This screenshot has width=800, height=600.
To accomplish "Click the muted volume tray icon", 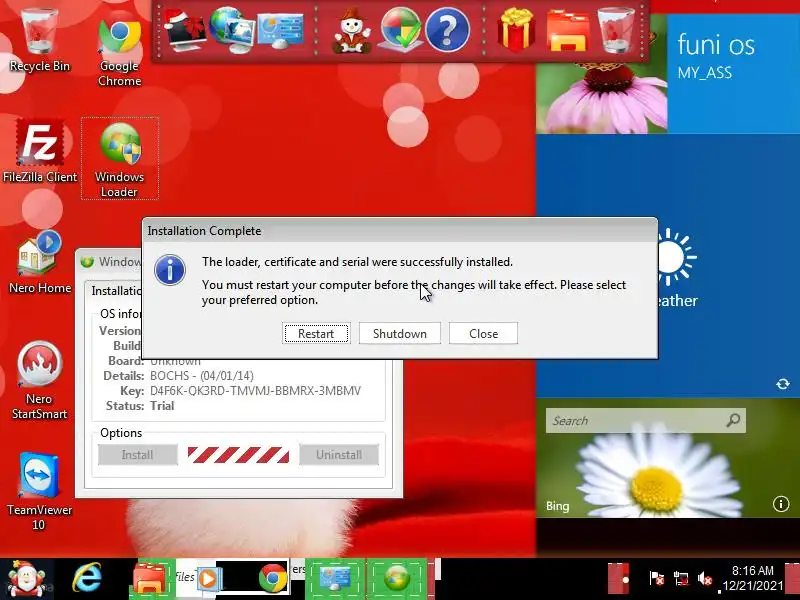I will 705,579.
